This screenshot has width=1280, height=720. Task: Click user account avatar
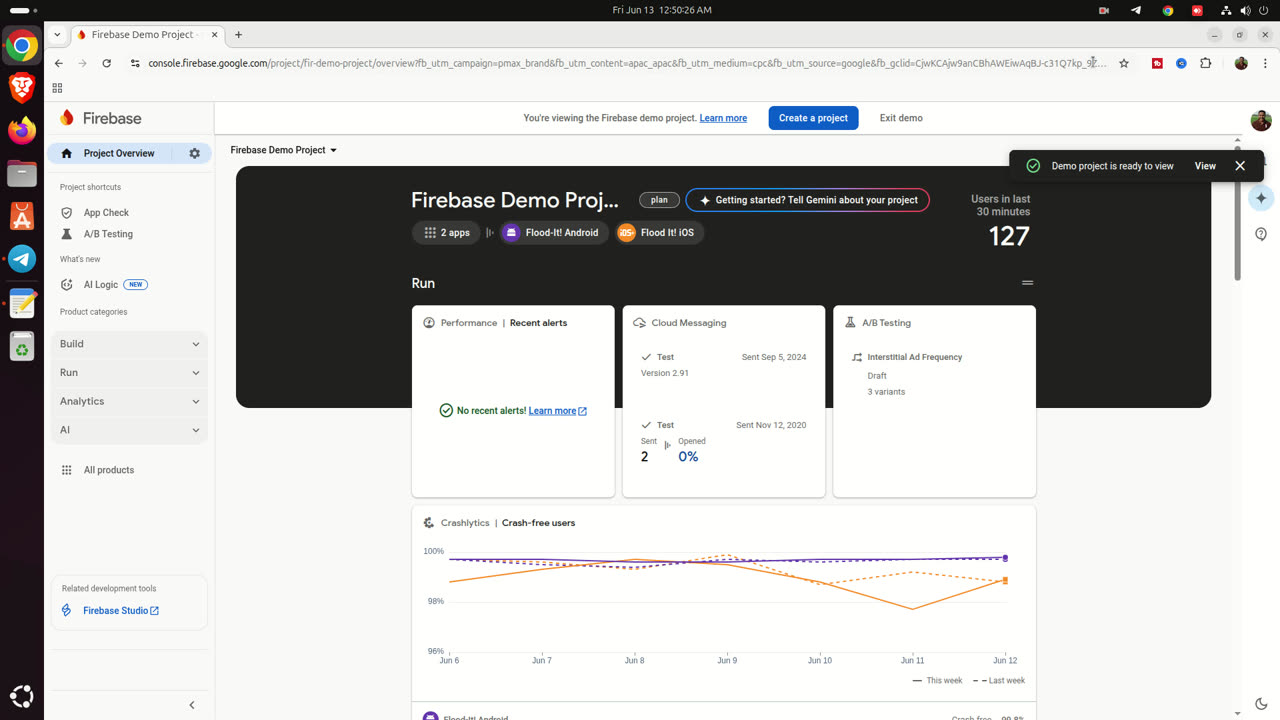pos(1261,120)
